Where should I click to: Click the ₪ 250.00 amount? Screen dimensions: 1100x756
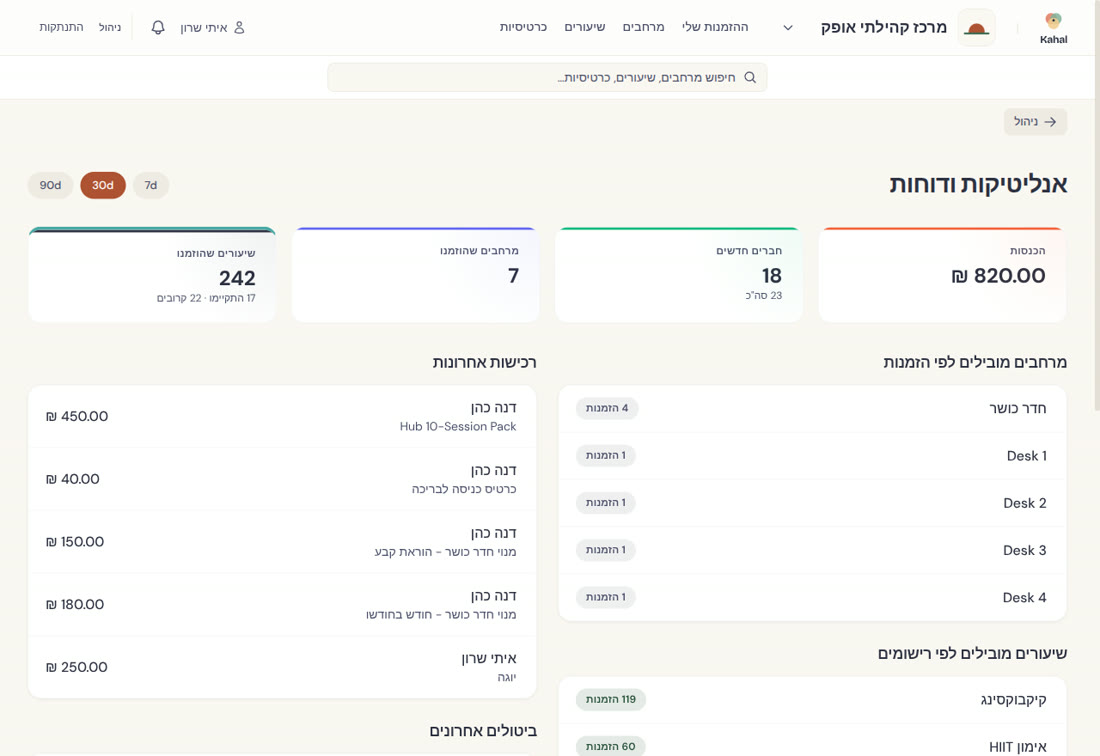(x=76, y=667)
